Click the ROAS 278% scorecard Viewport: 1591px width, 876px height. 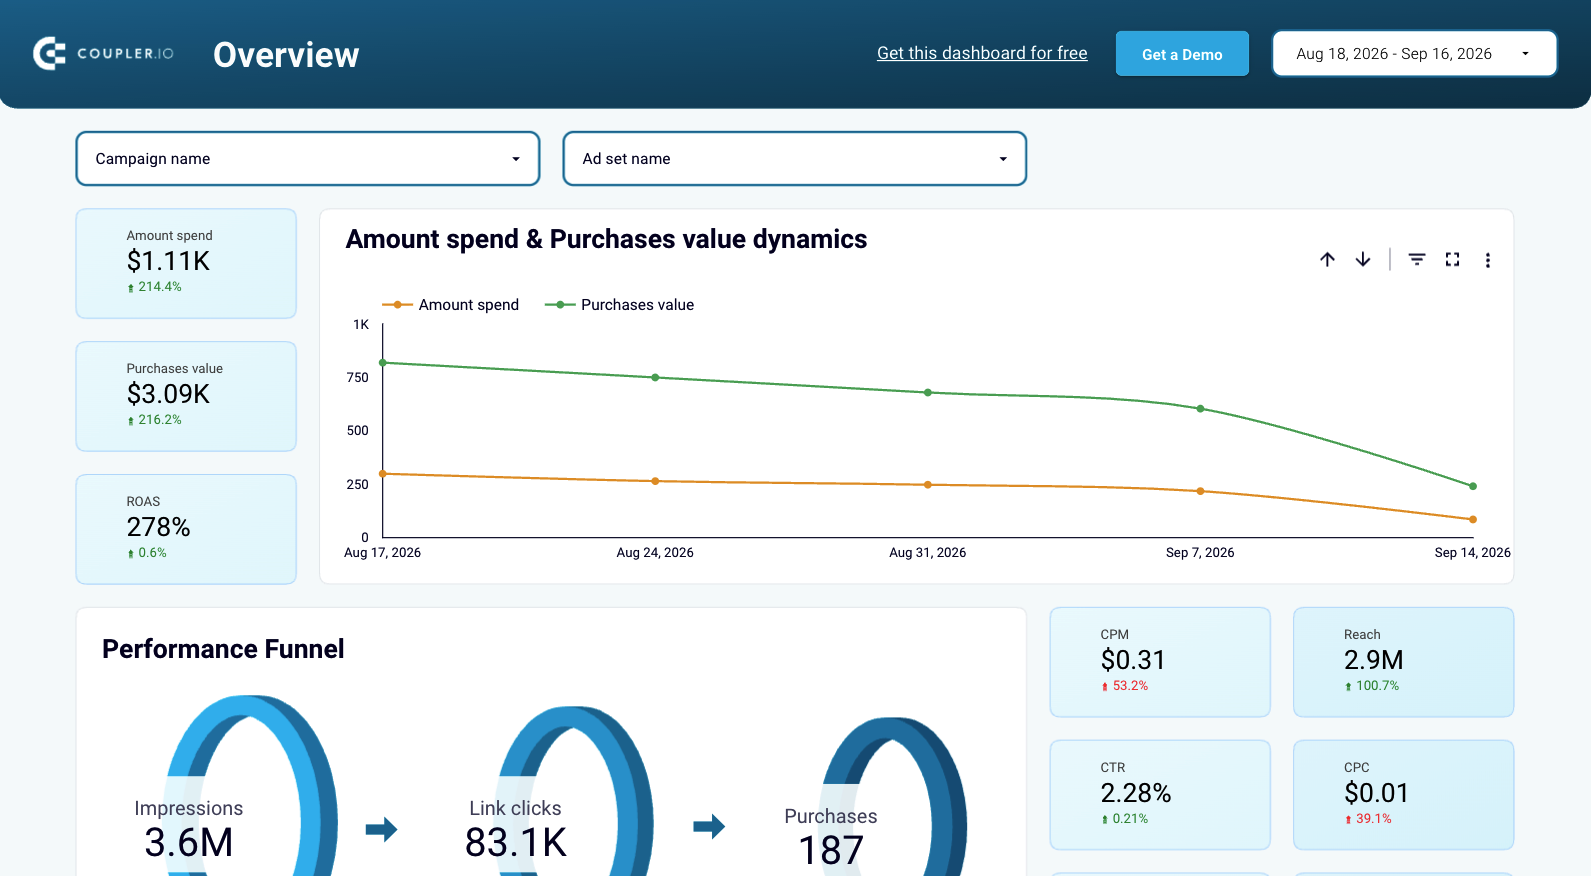tap(186, 530)
